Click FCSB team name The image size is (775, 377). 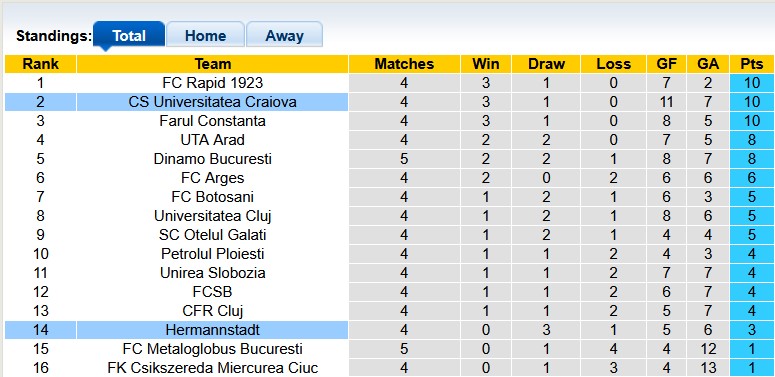213,292
